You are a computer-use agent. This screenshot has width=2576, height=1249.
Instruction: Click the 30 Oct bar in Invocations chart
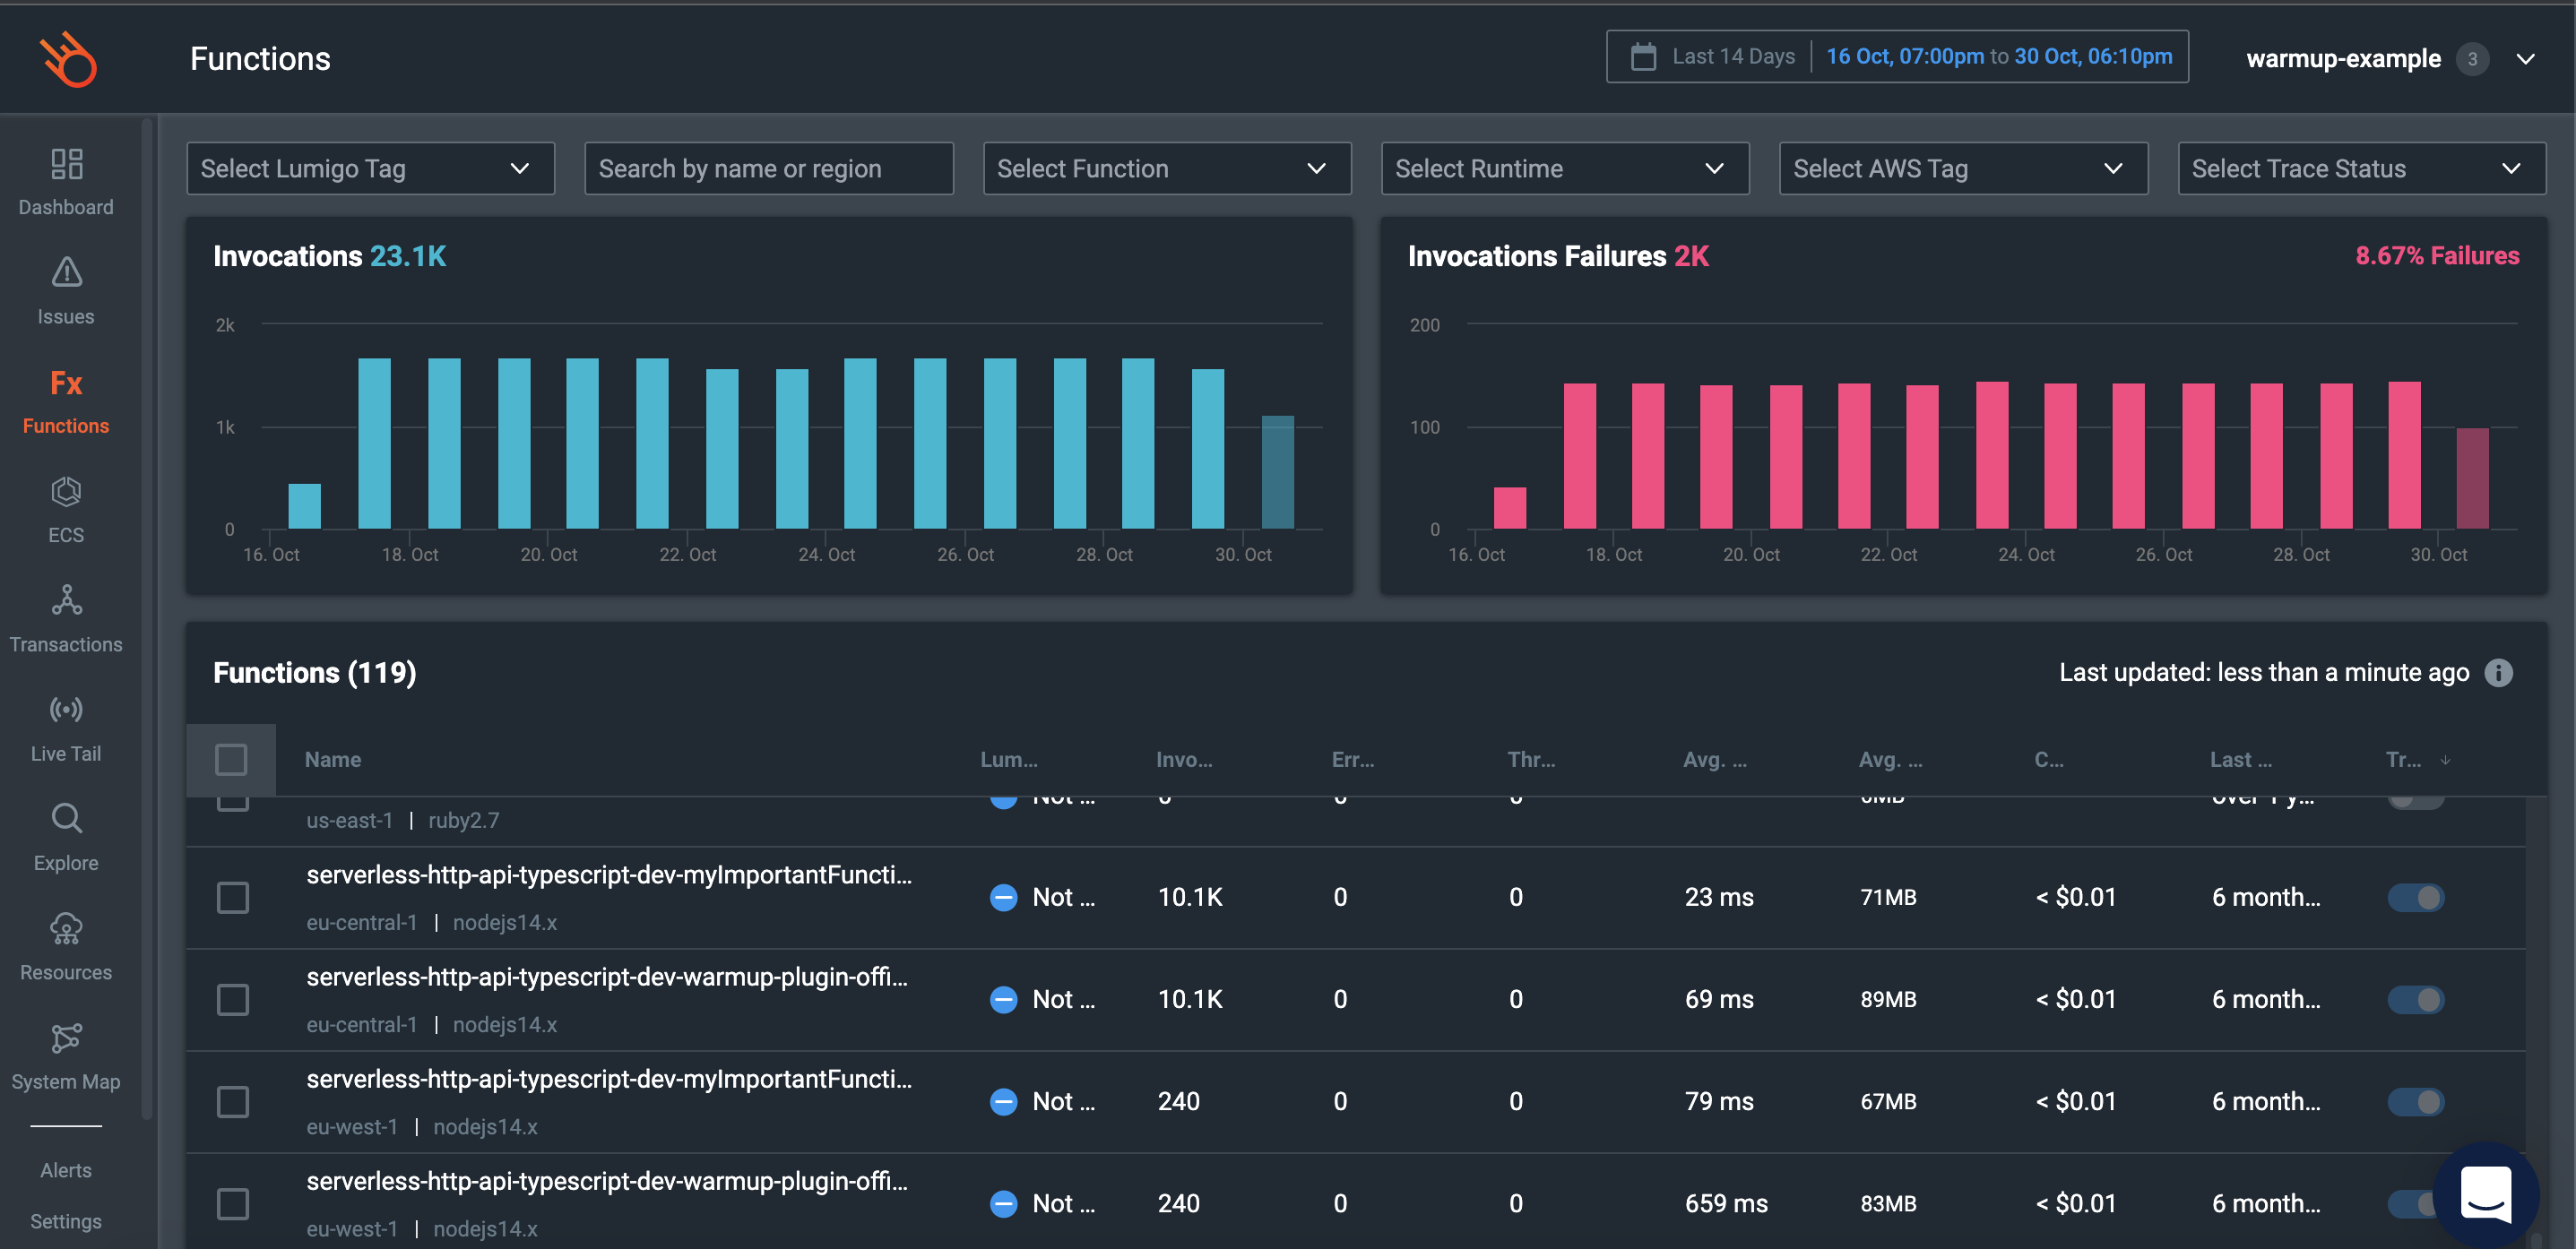[1277, 472]
